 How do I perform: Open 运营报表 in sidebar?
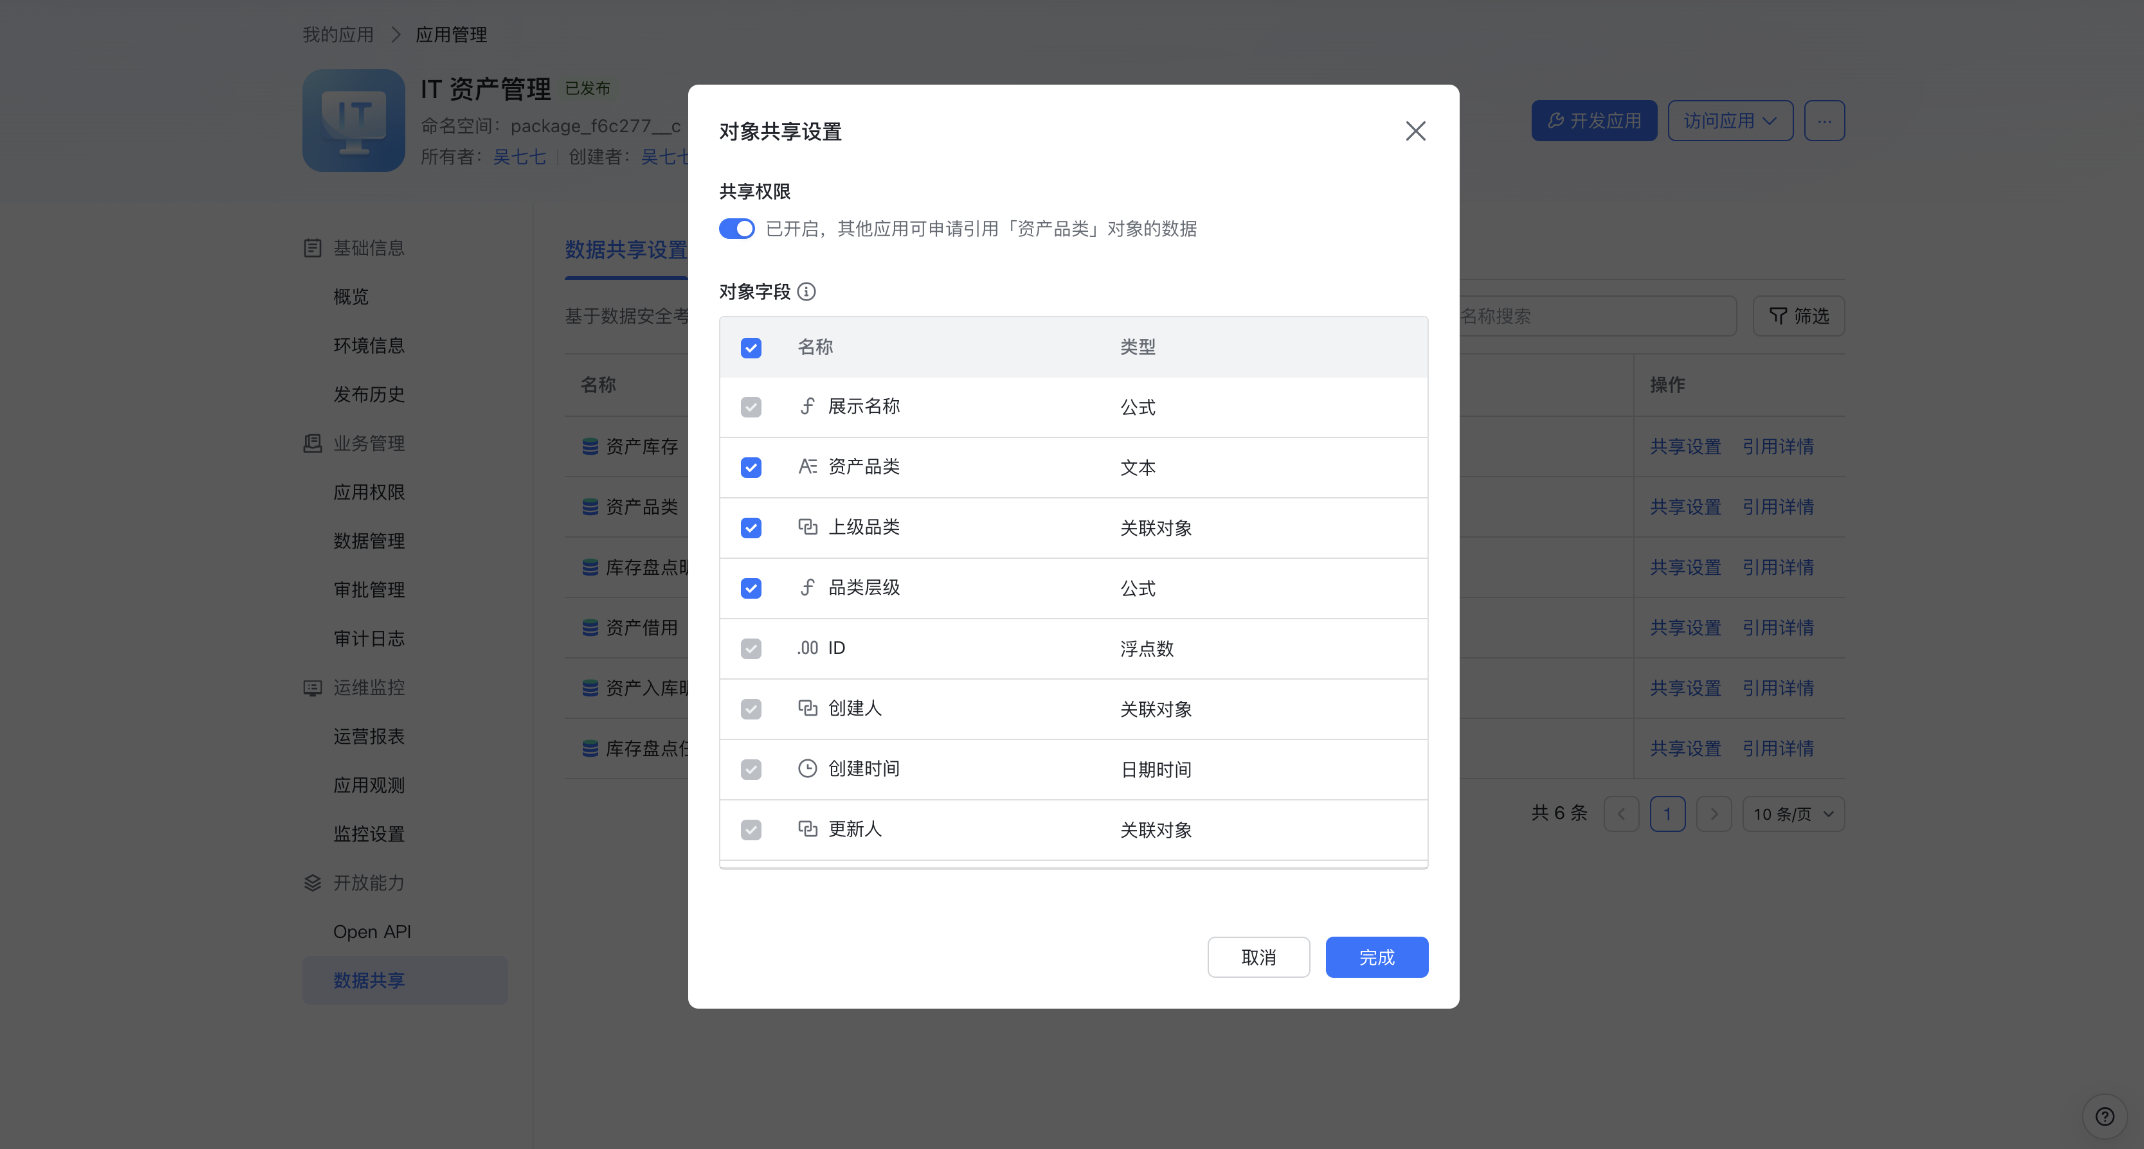point(369,737)
